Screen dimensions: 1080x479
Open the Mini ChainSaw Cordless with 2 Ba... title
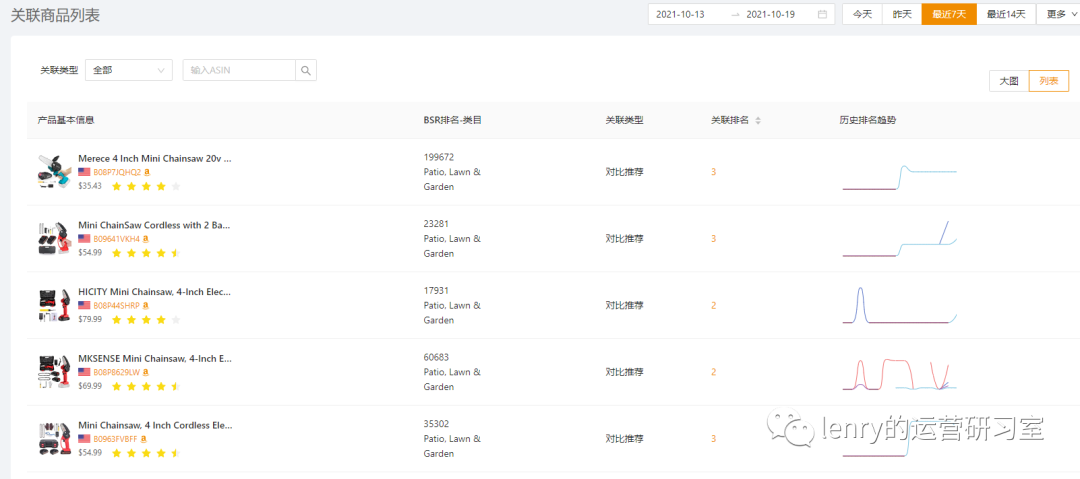[154, 225]
